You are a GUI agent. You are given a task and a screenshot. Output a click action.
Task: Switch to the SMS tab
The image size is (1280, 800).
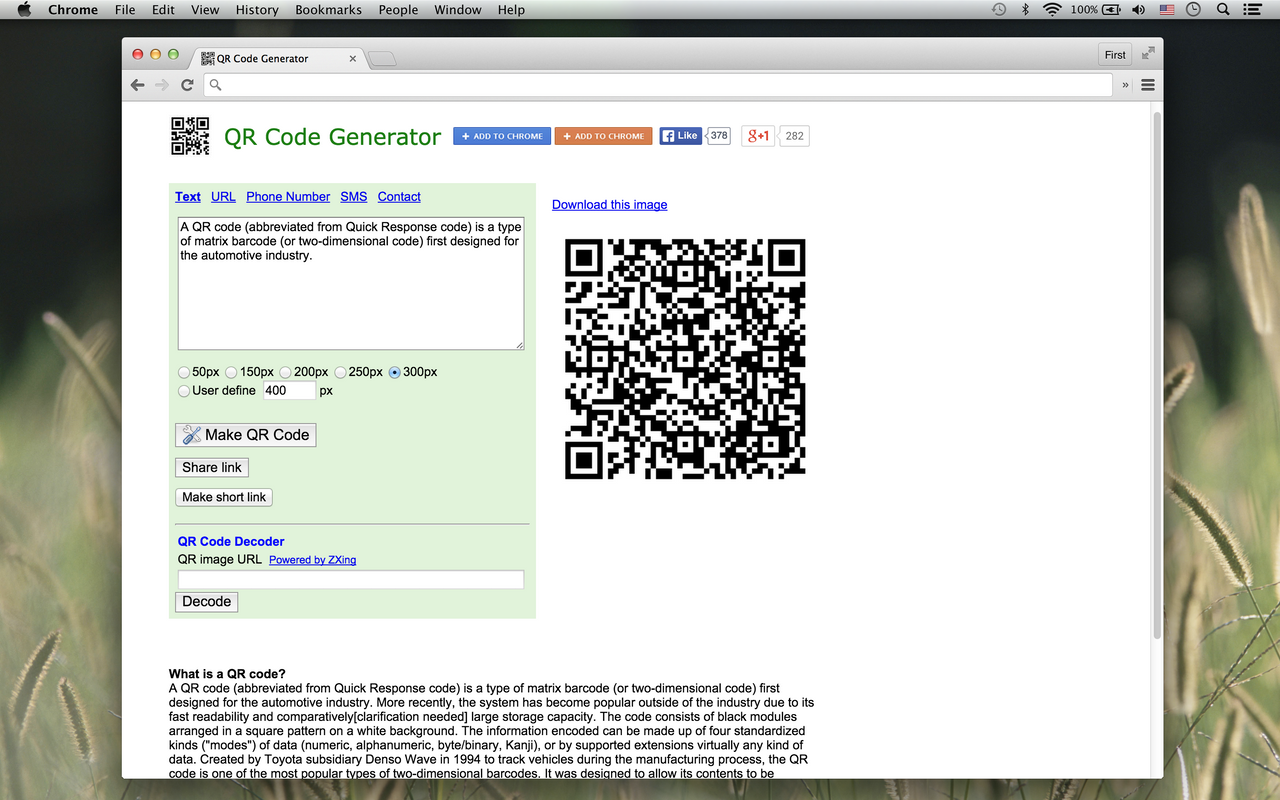point(353,196)
